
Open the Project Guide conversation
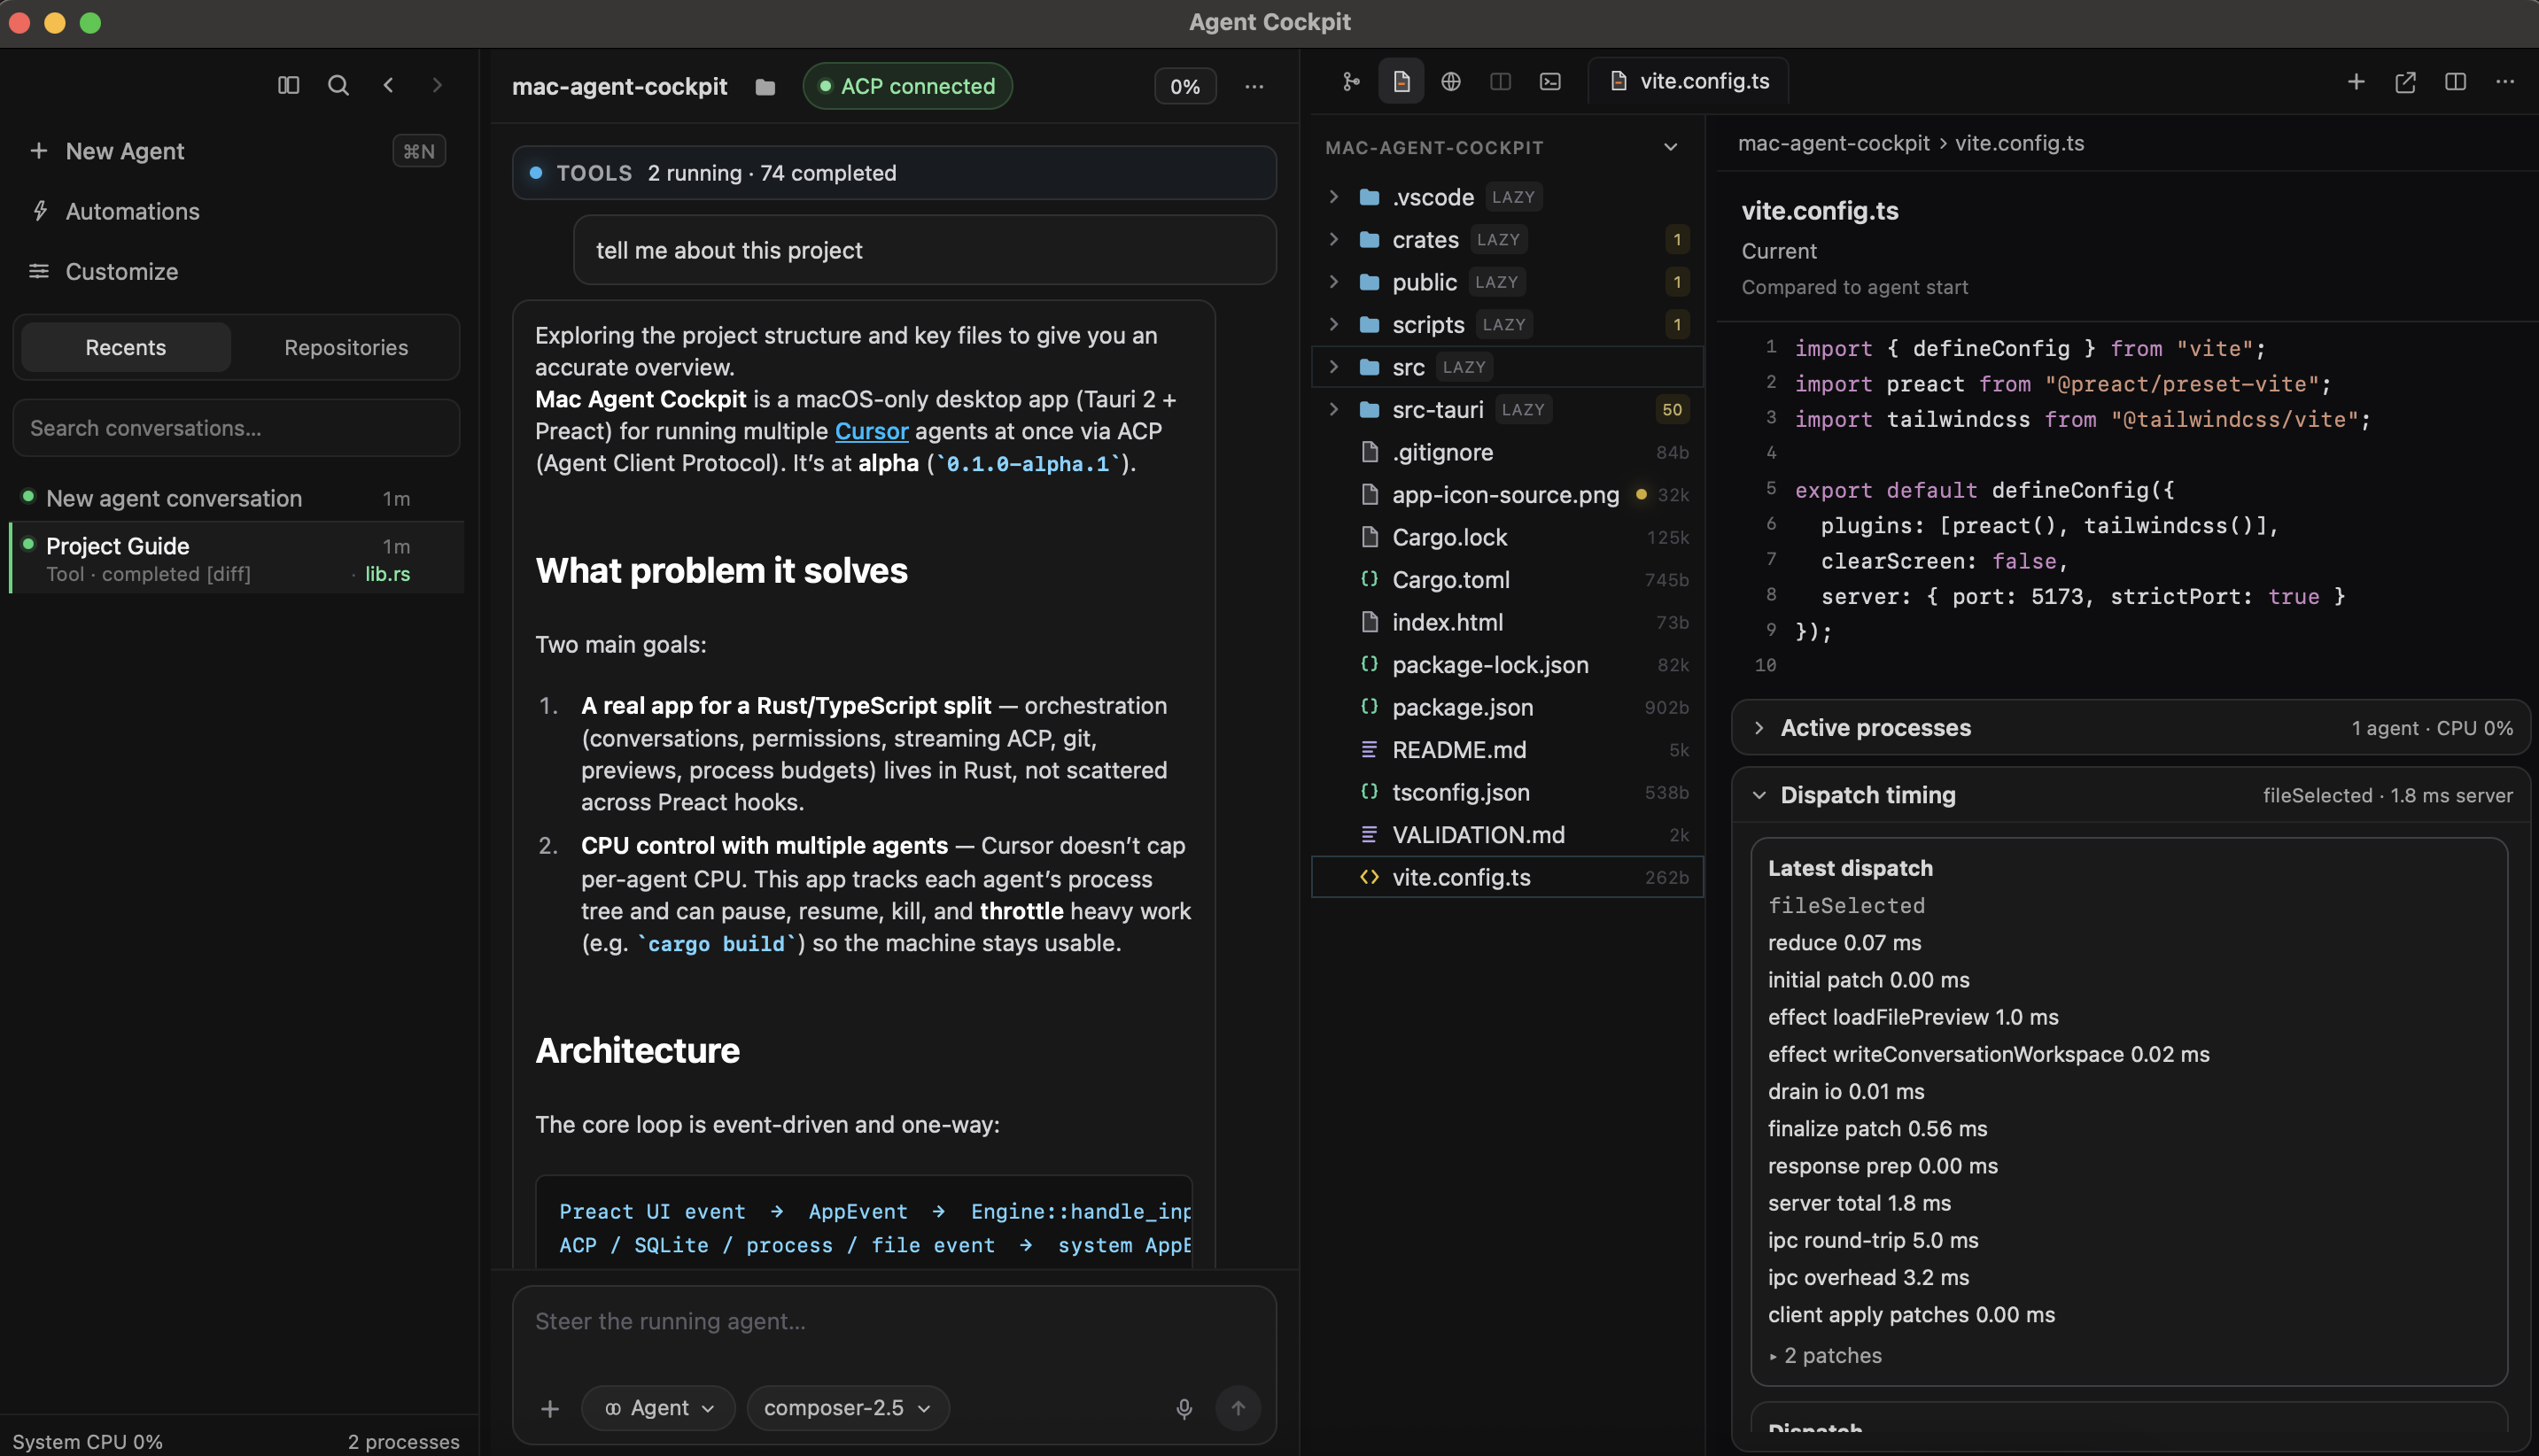[x=236, y=558]
